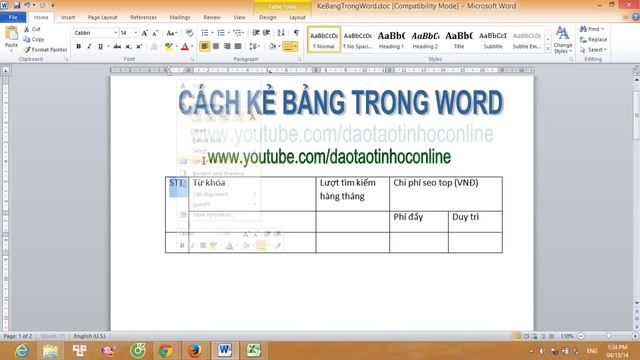
Task: Open the Change Case dropdown
Action: click(x=172, y=33)
